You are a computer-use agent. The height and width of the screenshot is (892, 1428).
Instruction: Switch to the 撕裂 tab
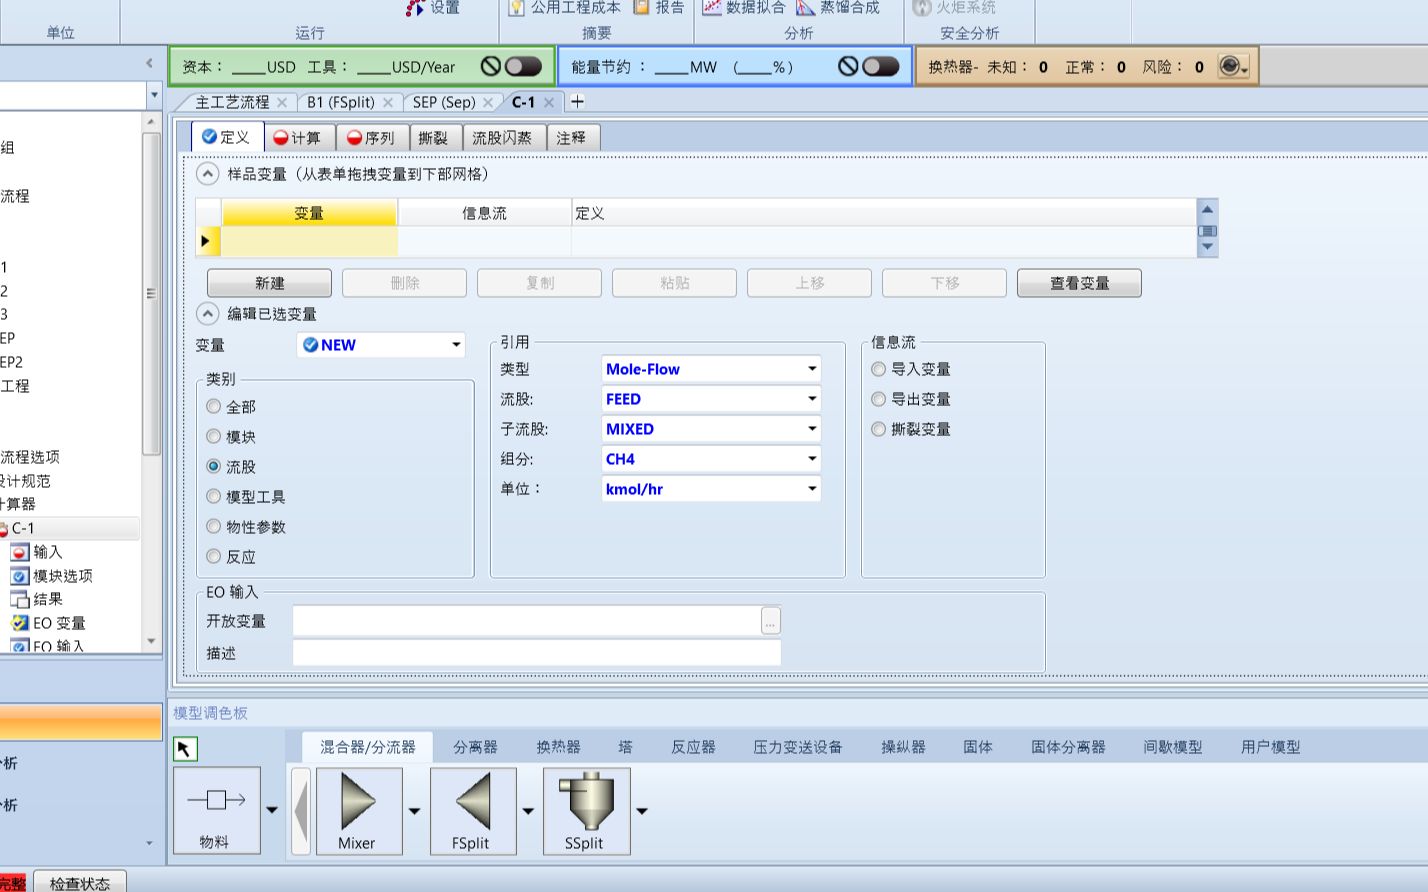[x=433, y=138]
